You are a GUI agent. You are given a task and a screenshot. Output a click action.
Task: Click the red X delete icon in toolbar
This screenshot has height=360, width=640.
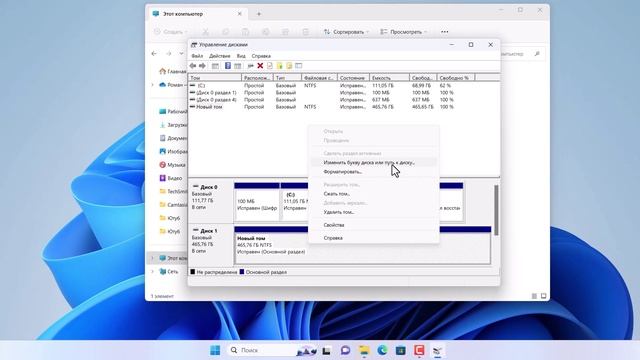point(260,66)
